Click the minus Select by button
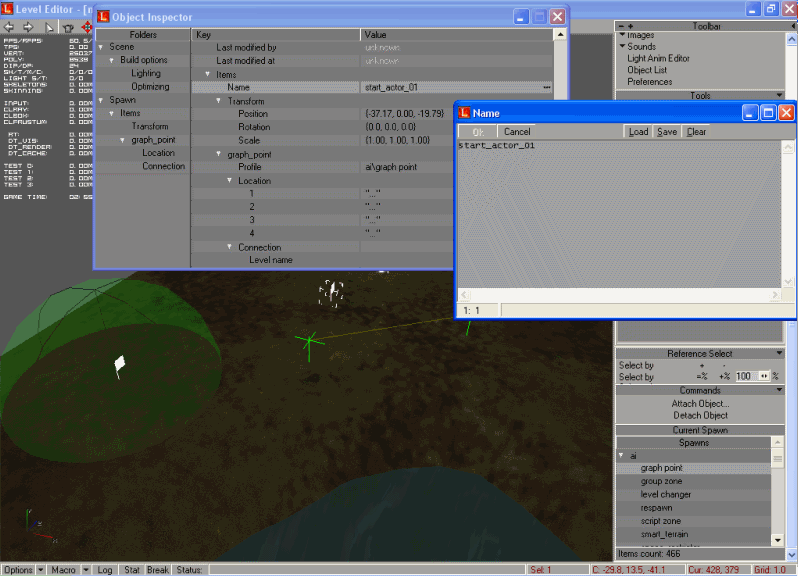 [x=724, y=365]
